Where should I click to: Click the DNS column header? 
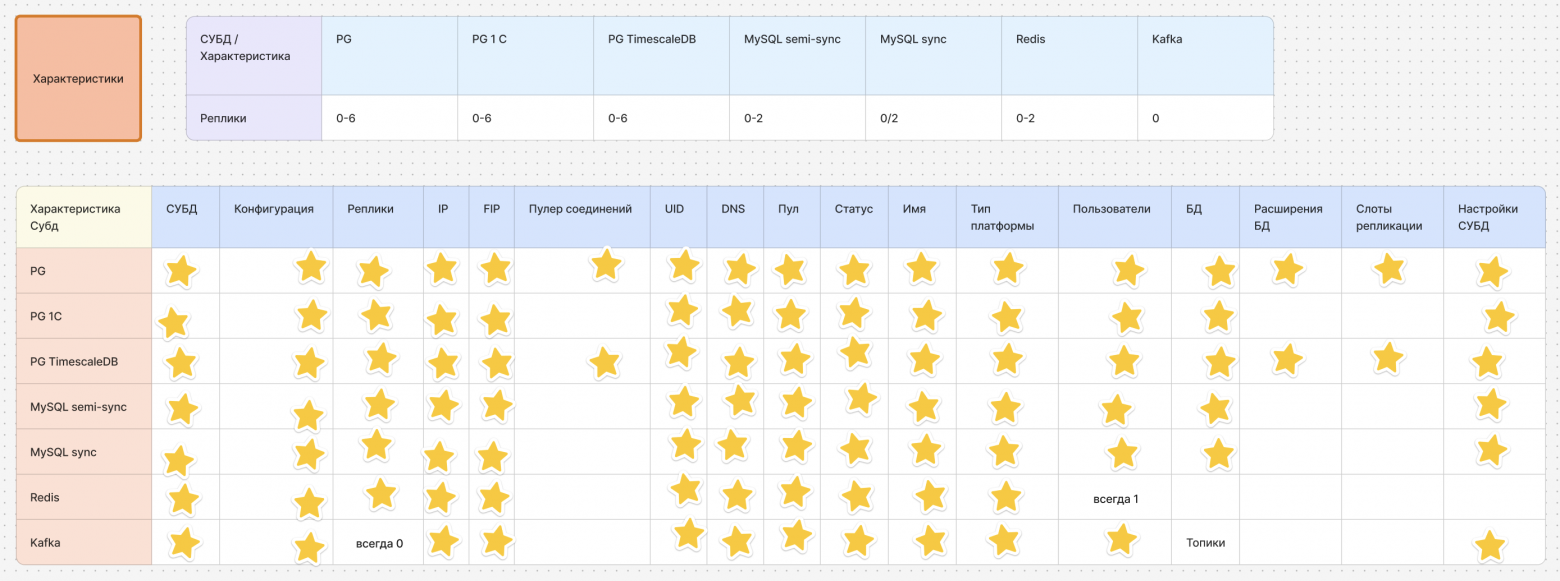(735, 217)
